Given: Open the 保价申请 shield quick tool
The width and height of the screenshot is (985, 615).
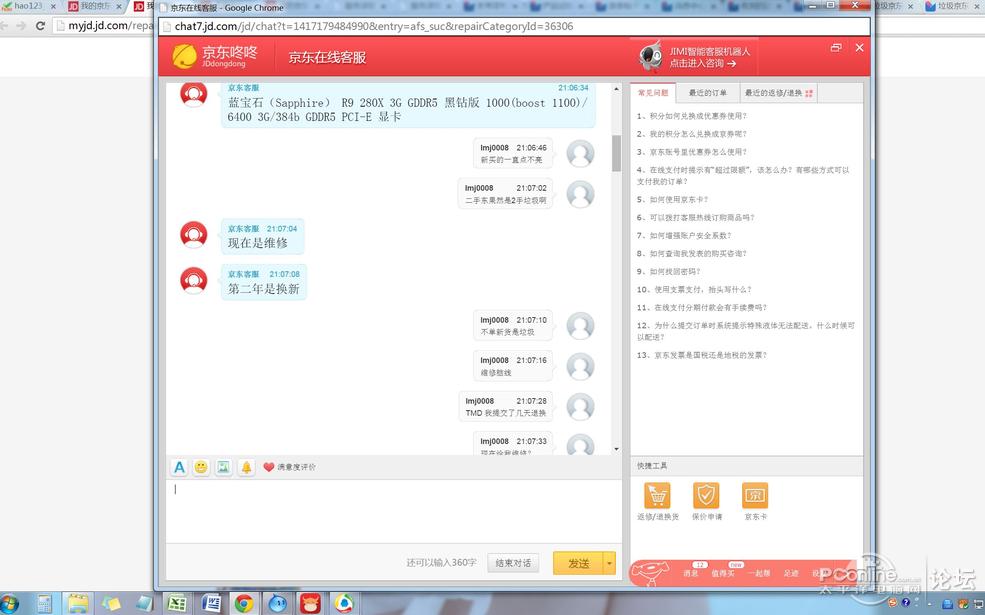Looking at the screenshot, I should click(707, 501).
